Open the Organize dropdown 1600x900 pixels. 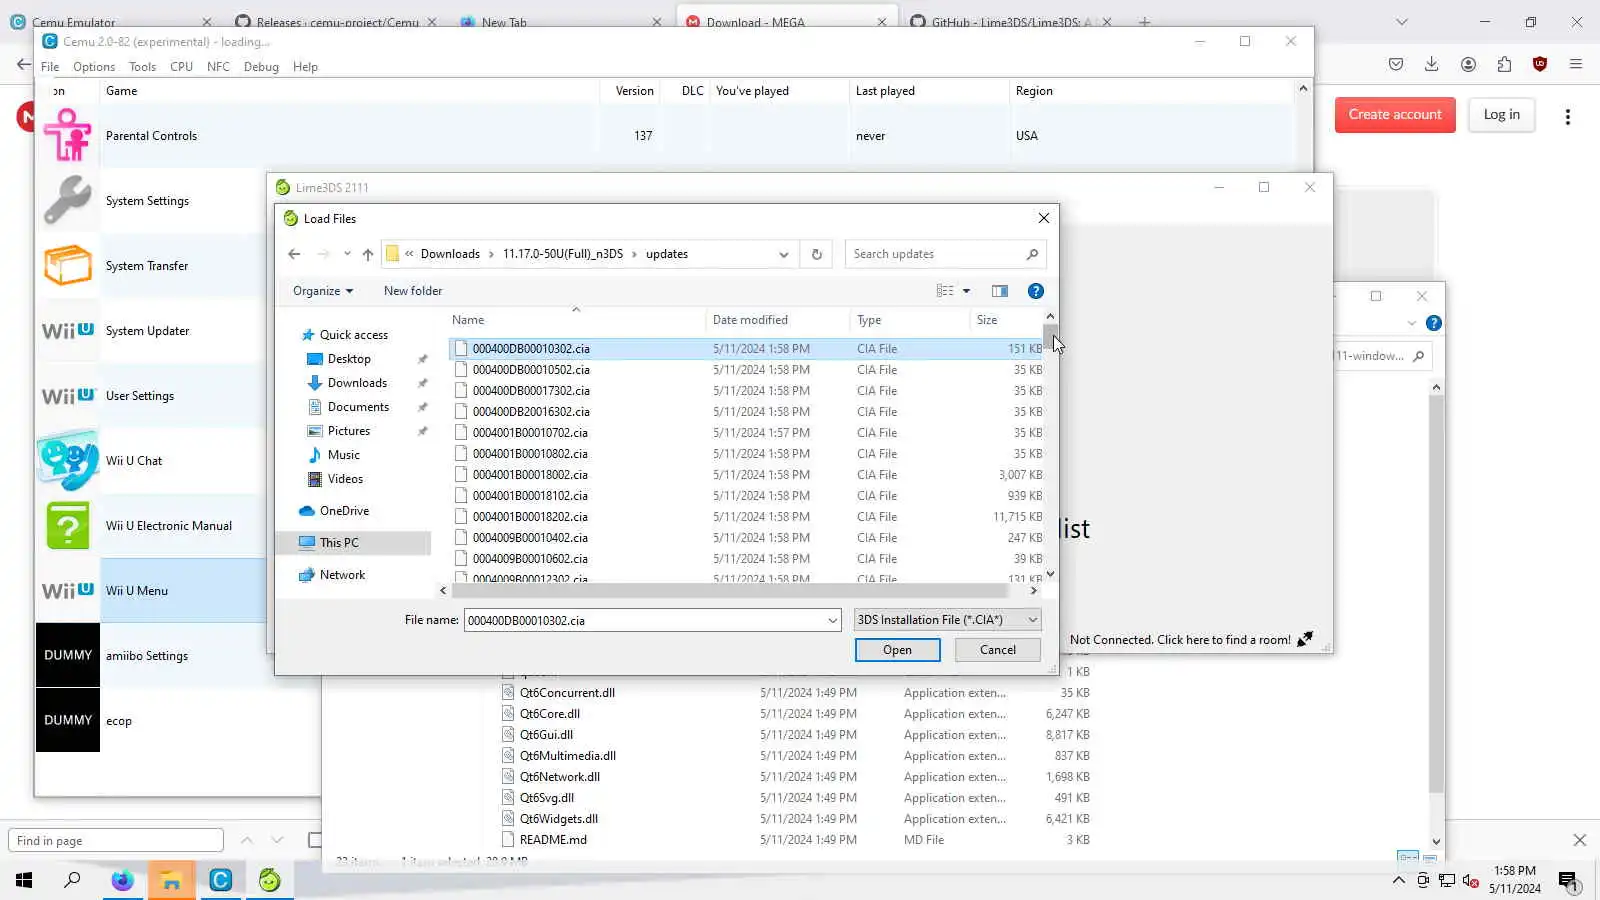[322, 291]
